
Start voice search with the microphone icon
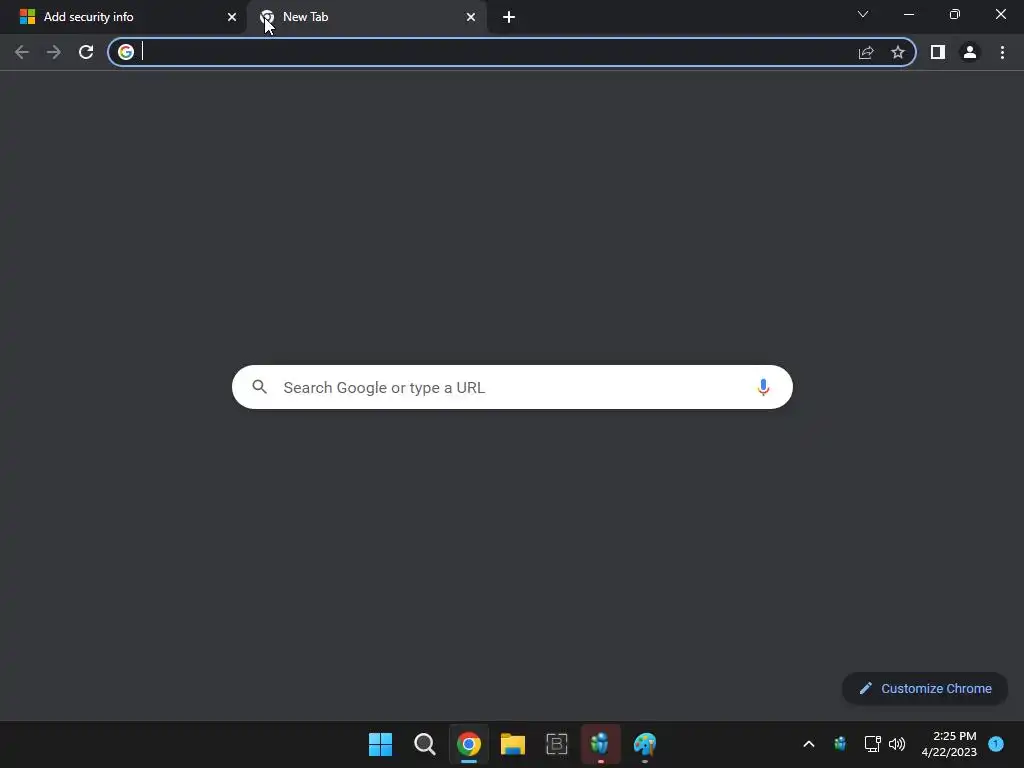(x=763, y=387)
